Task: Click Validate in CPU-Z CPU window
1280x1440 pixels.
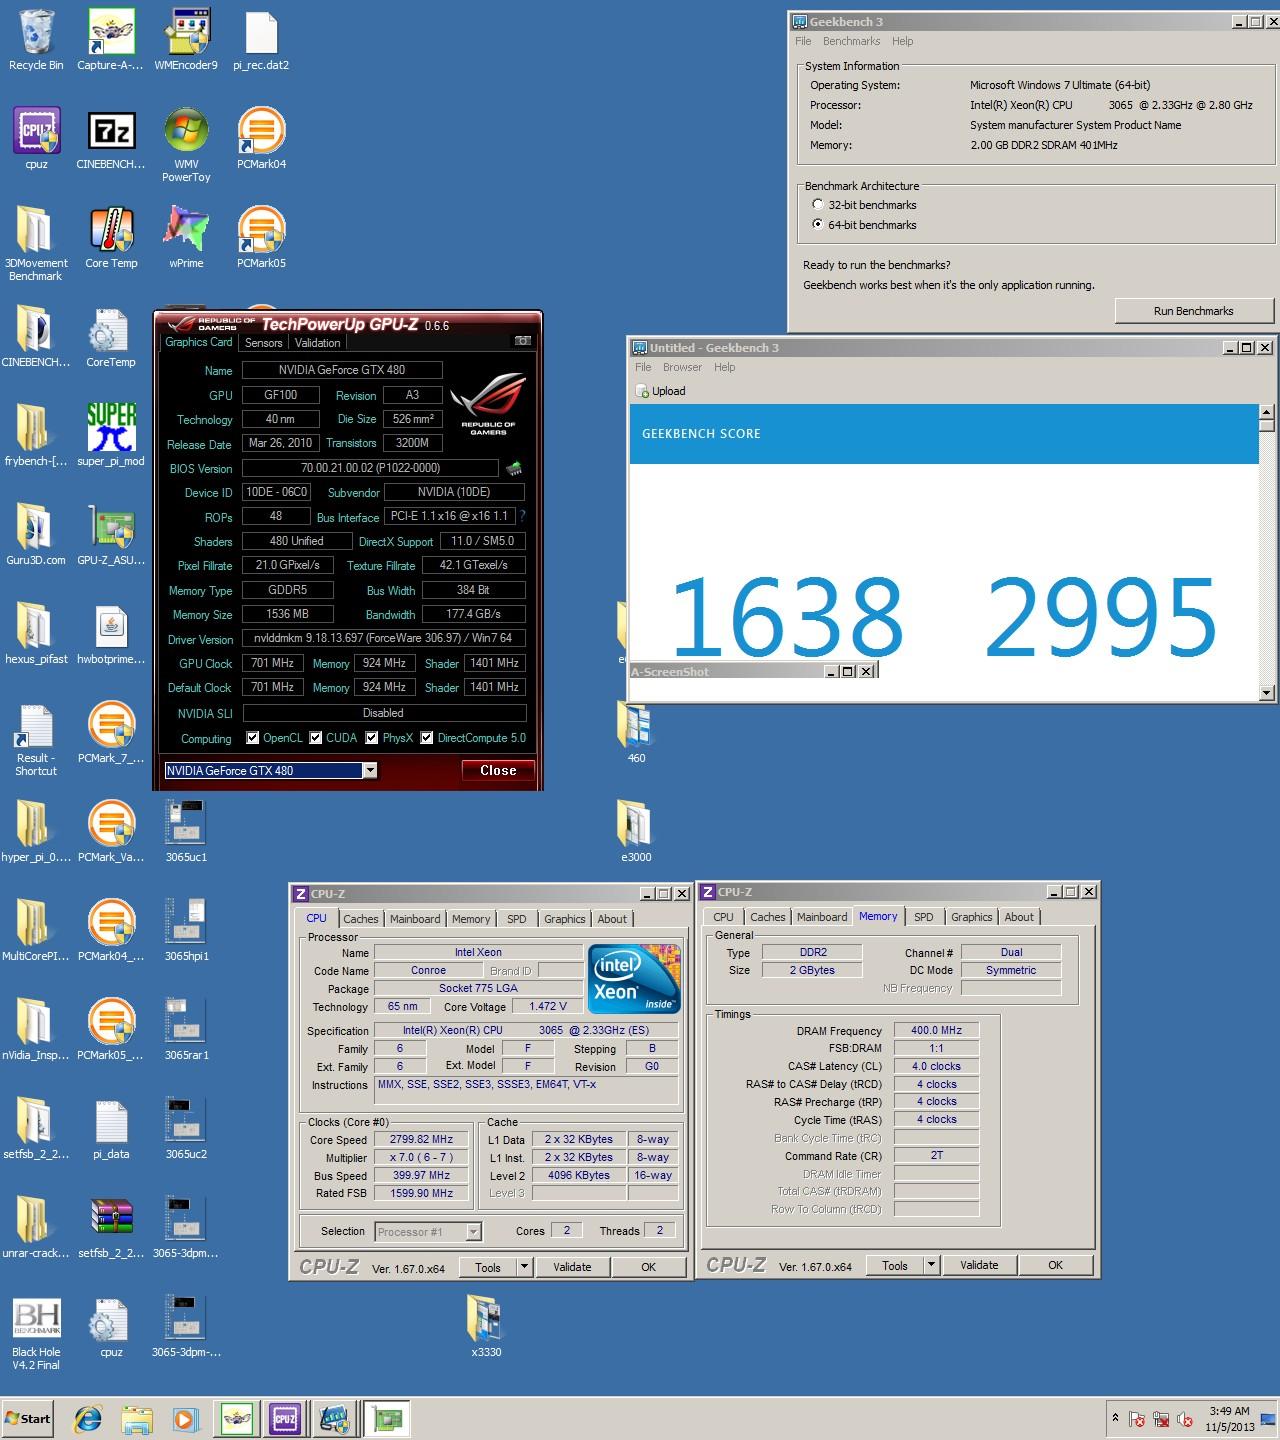Action: (x=572, y=1267)
